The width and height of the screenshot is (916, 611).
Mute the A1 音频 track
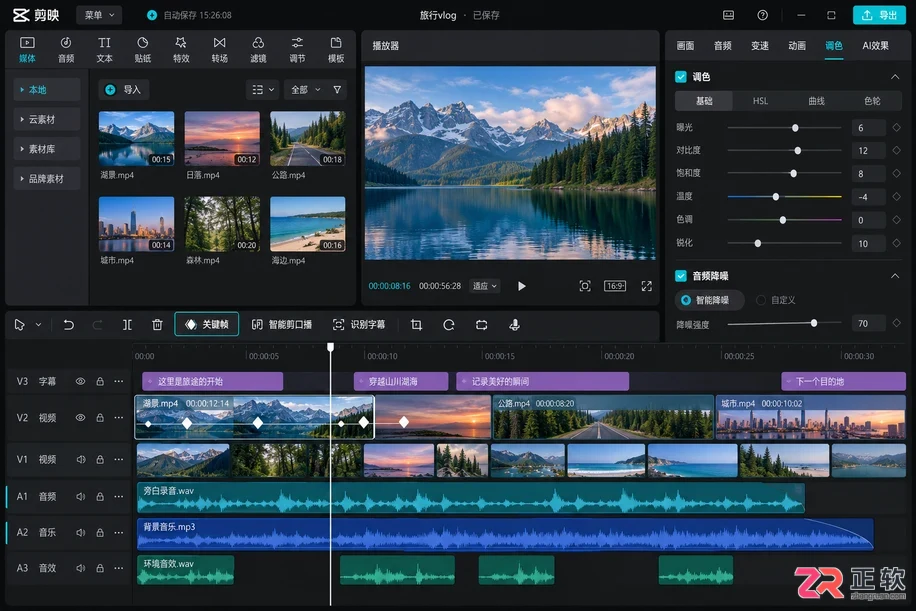point(81,497)
